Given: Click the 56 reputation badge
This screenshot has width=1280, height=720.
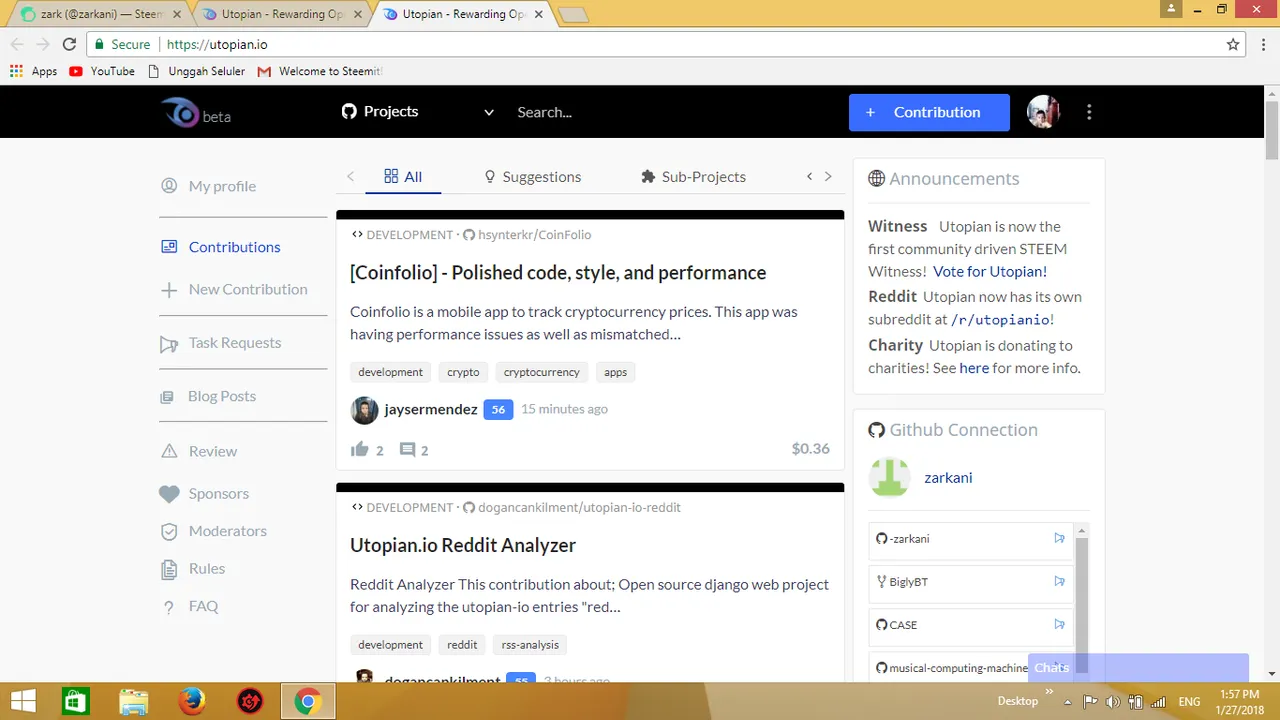Looking at the screenshot, I should click(x=498, y=409).
